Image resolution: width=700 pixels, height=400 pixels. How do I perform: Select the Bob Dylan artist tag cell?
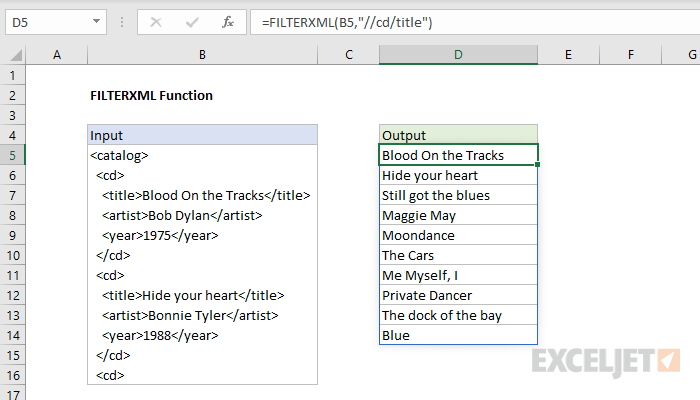click(x=202, y=216)
